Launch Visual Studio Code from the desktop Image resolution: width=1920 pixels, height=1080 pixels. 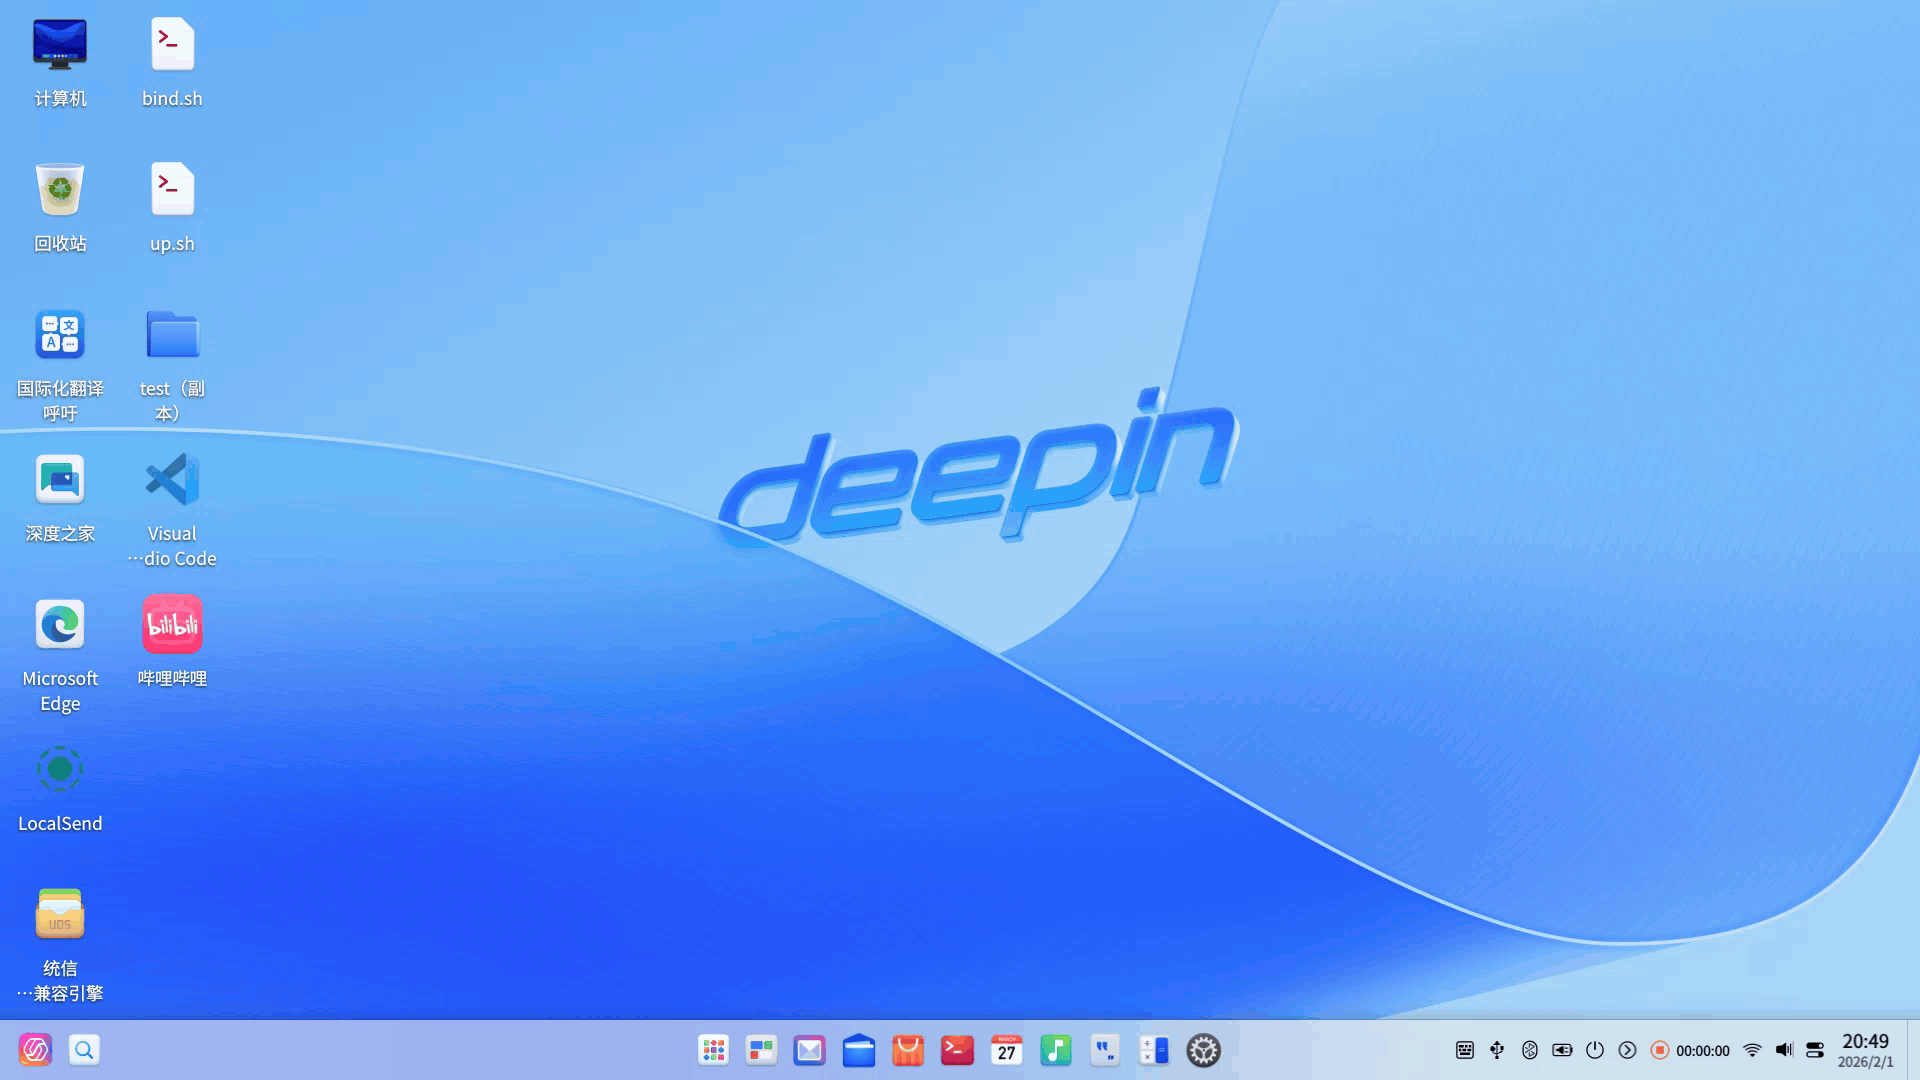[x=171, y=480]
